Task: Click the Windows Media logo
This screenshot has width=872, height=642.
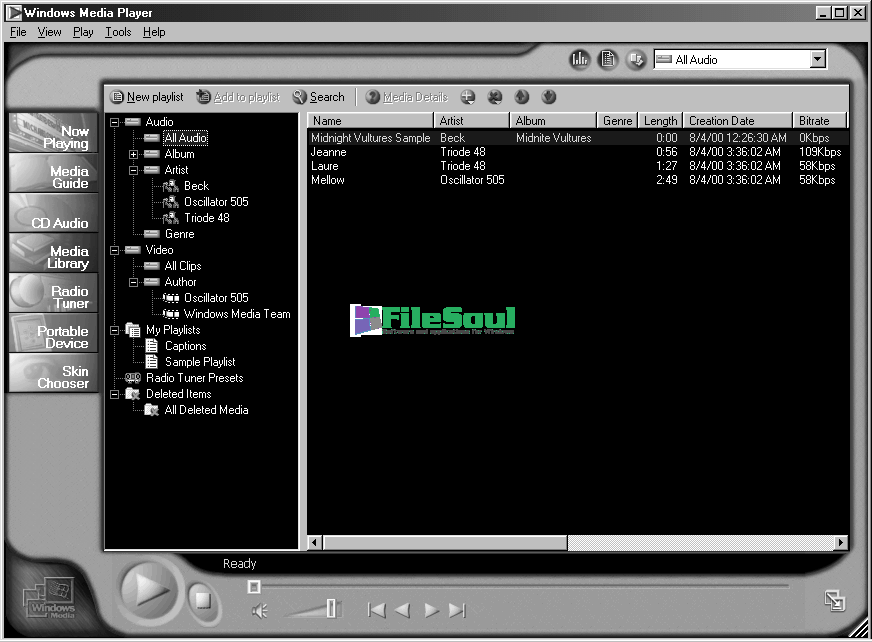Action: (50, 600)
